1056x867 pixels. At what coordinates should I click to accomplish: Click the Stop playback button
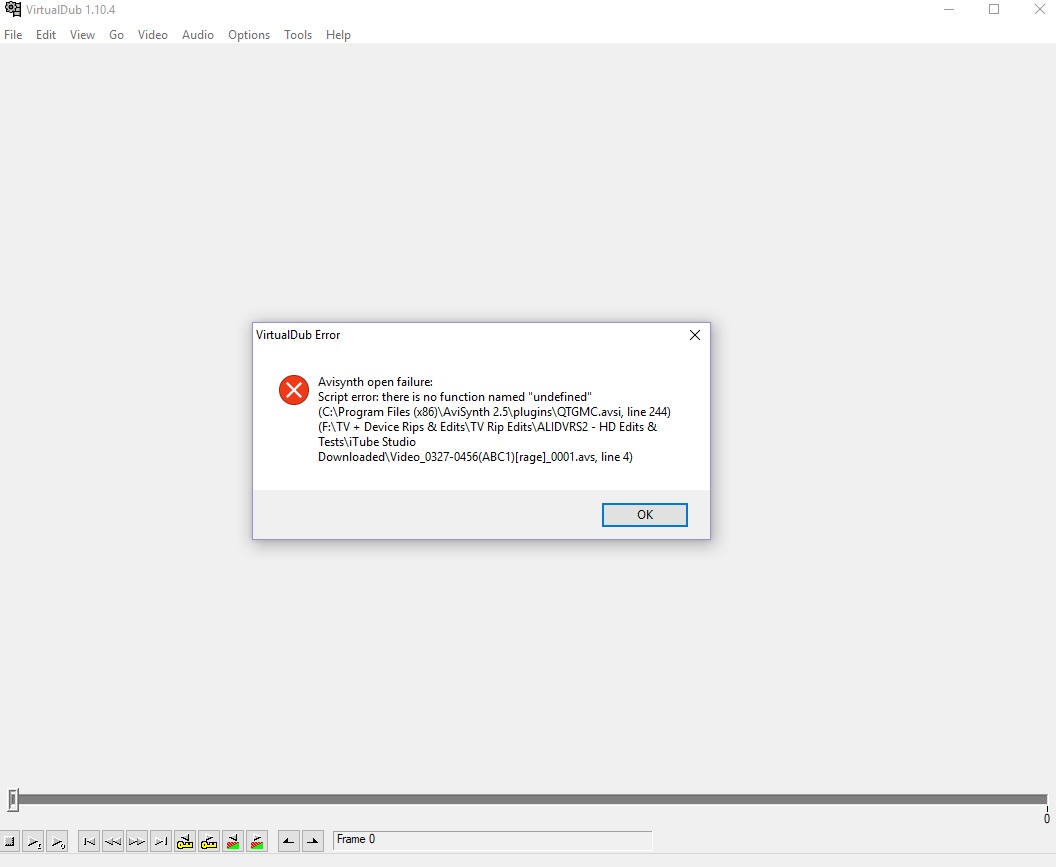click(x=10, y=841)
